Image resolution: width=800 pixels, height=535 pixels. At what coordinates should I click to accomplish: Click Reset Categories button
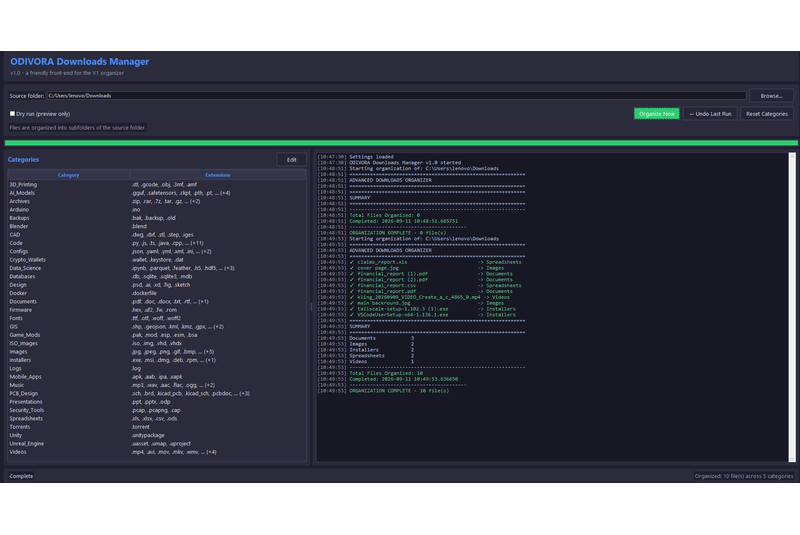tap(766, 114)
